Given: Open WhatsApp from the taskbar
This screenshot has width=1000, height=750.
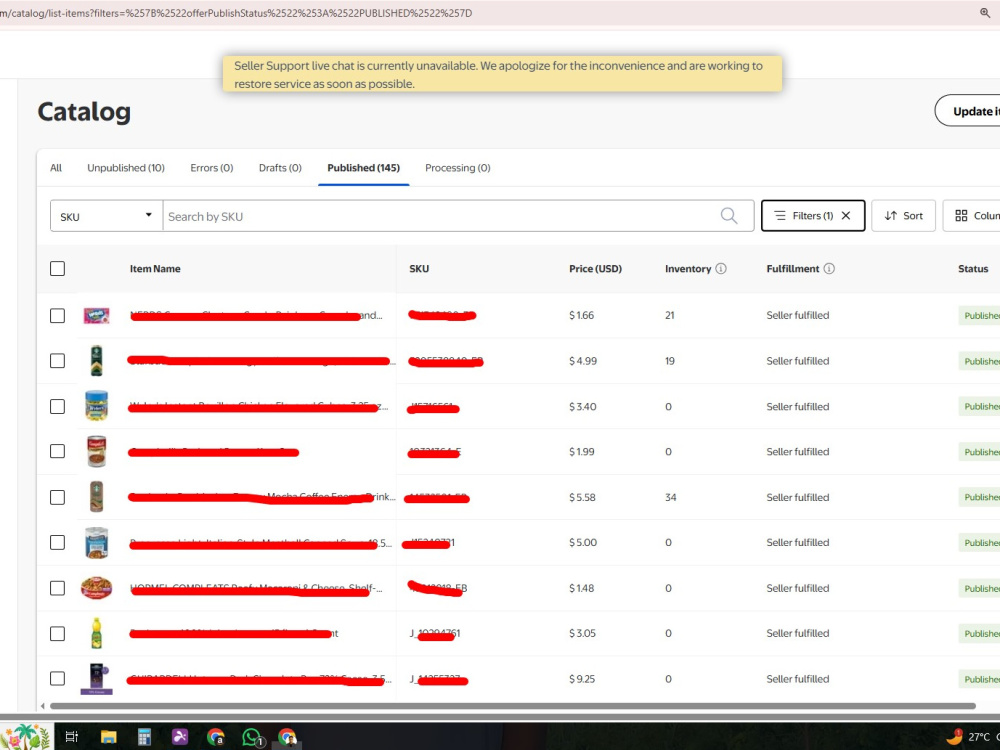Looking at the screenshot, I should 253,738.
